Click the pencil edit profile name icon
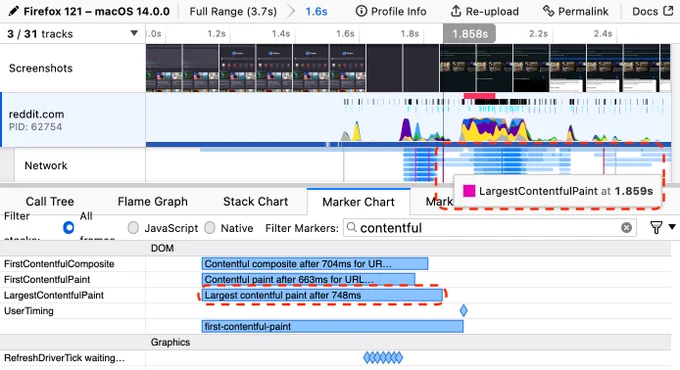 [13, 11]
